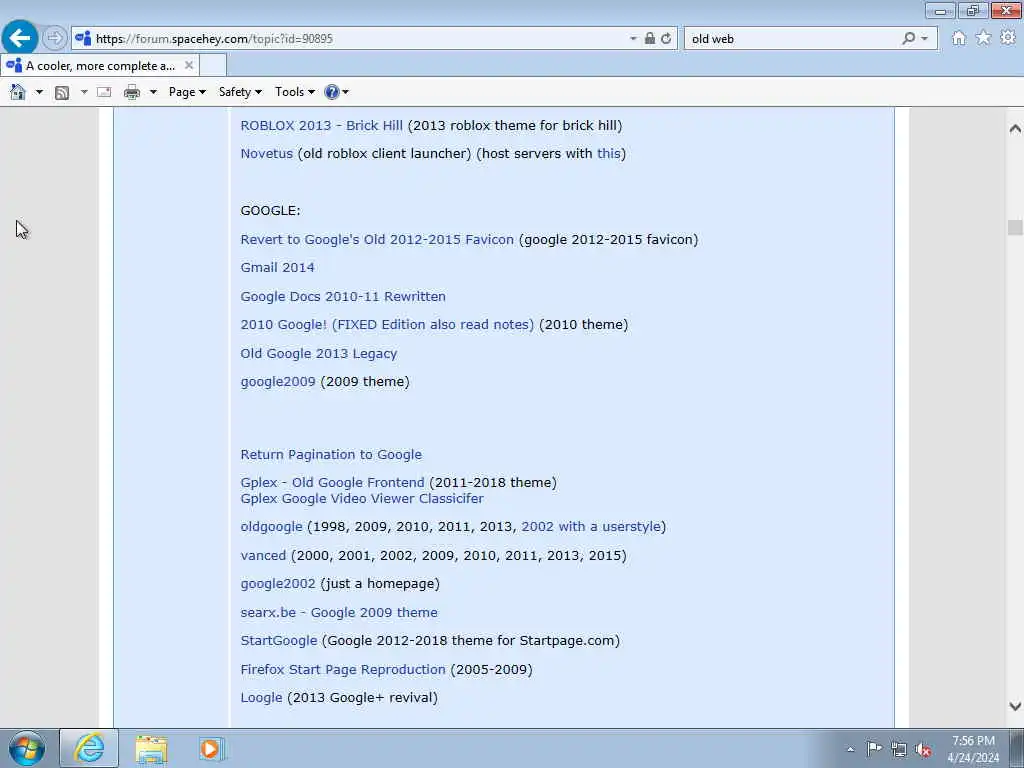Open the 'this' host servers link
This screenshot has width=1024, height=768.
tap(608, 153)
